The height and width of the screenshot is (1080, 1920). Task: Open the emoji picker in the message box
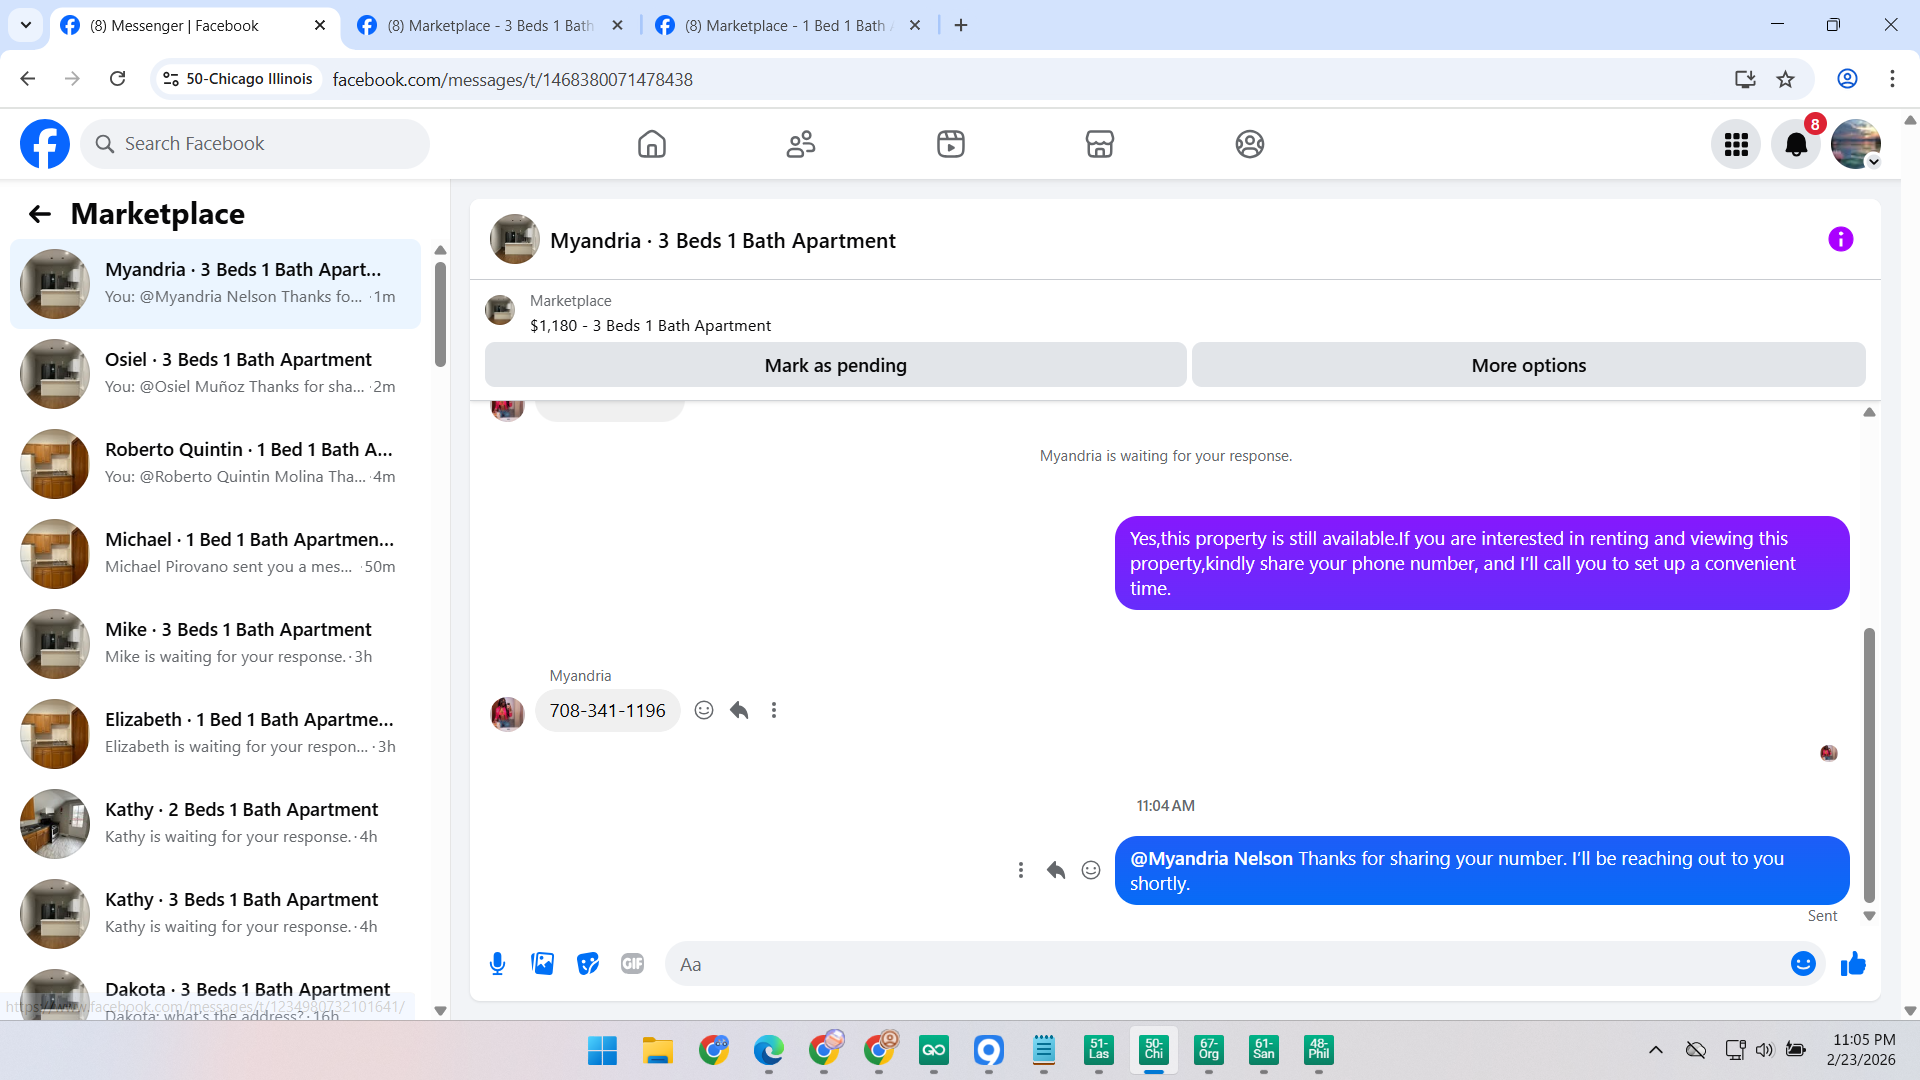click(x=1803, y=964)
